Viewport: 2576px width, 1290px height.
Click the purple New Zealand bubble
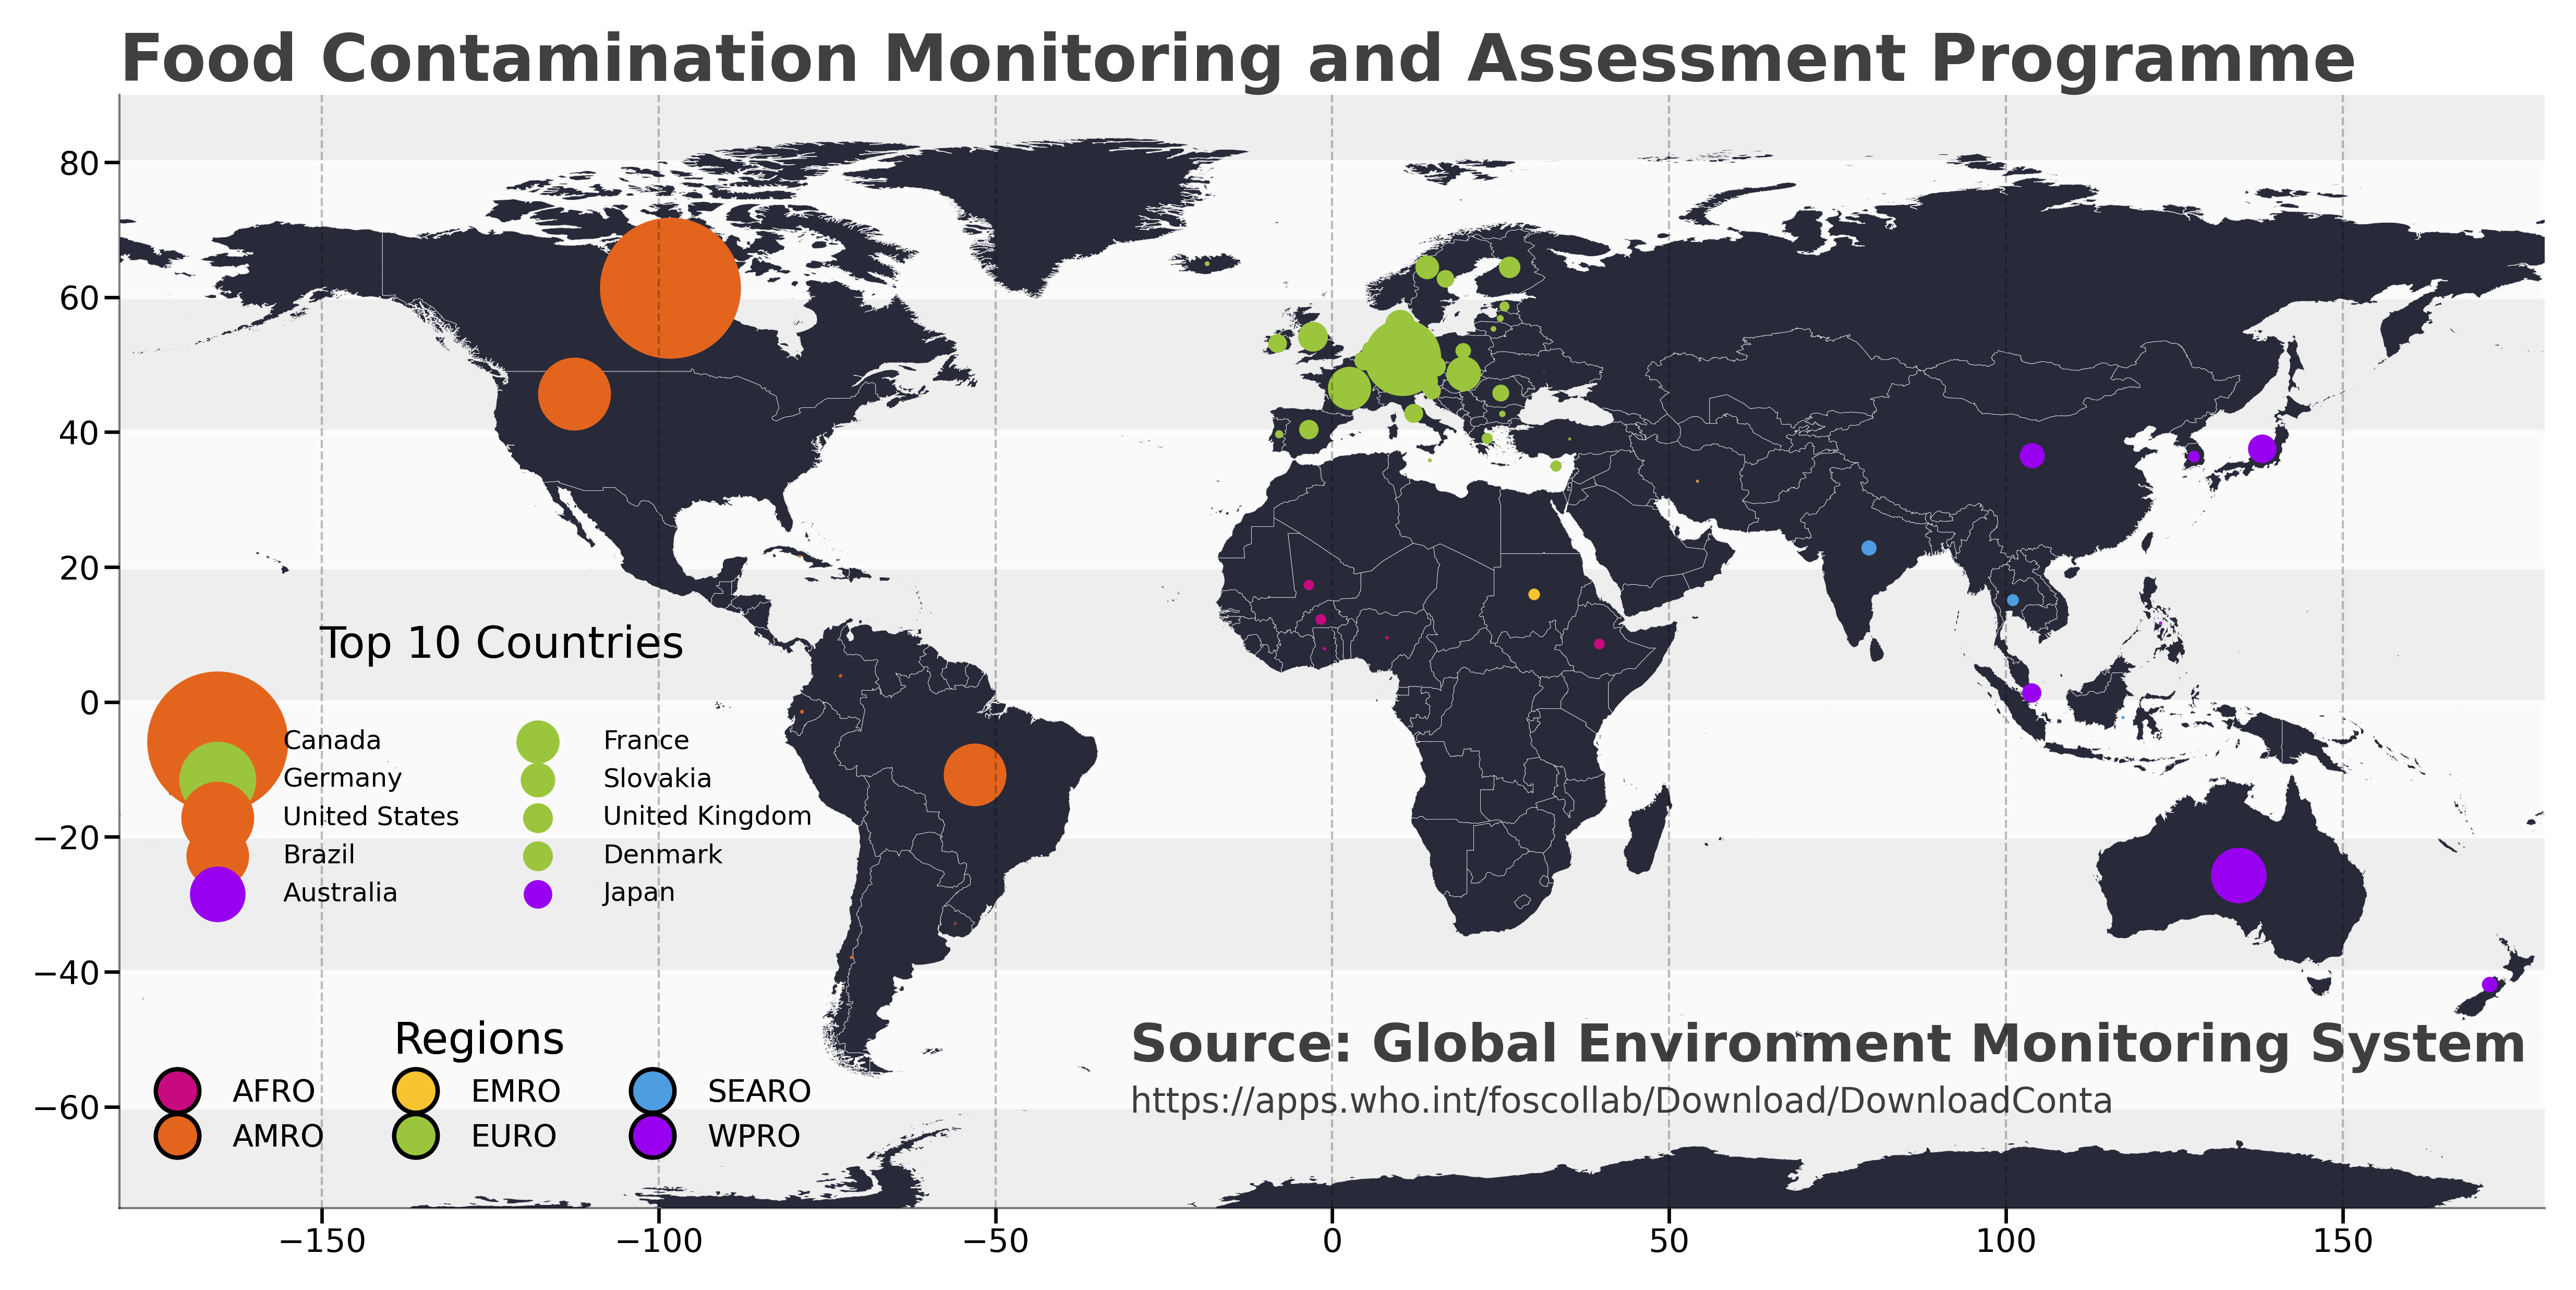tap(2489, 985)
